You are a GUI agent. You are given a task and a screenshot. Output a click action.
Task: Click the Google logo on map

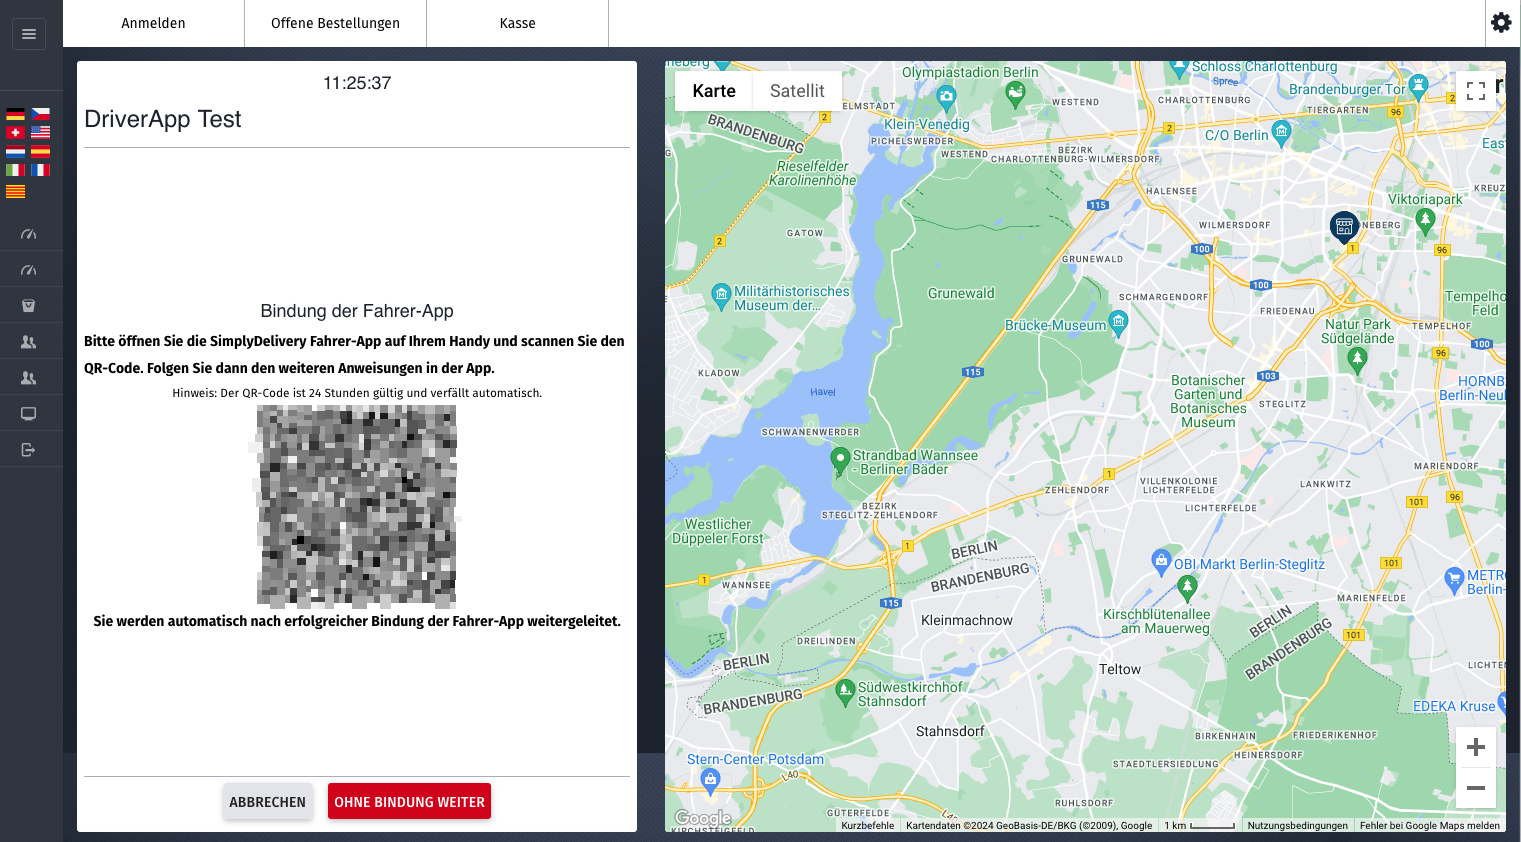(x=703, y=819)
